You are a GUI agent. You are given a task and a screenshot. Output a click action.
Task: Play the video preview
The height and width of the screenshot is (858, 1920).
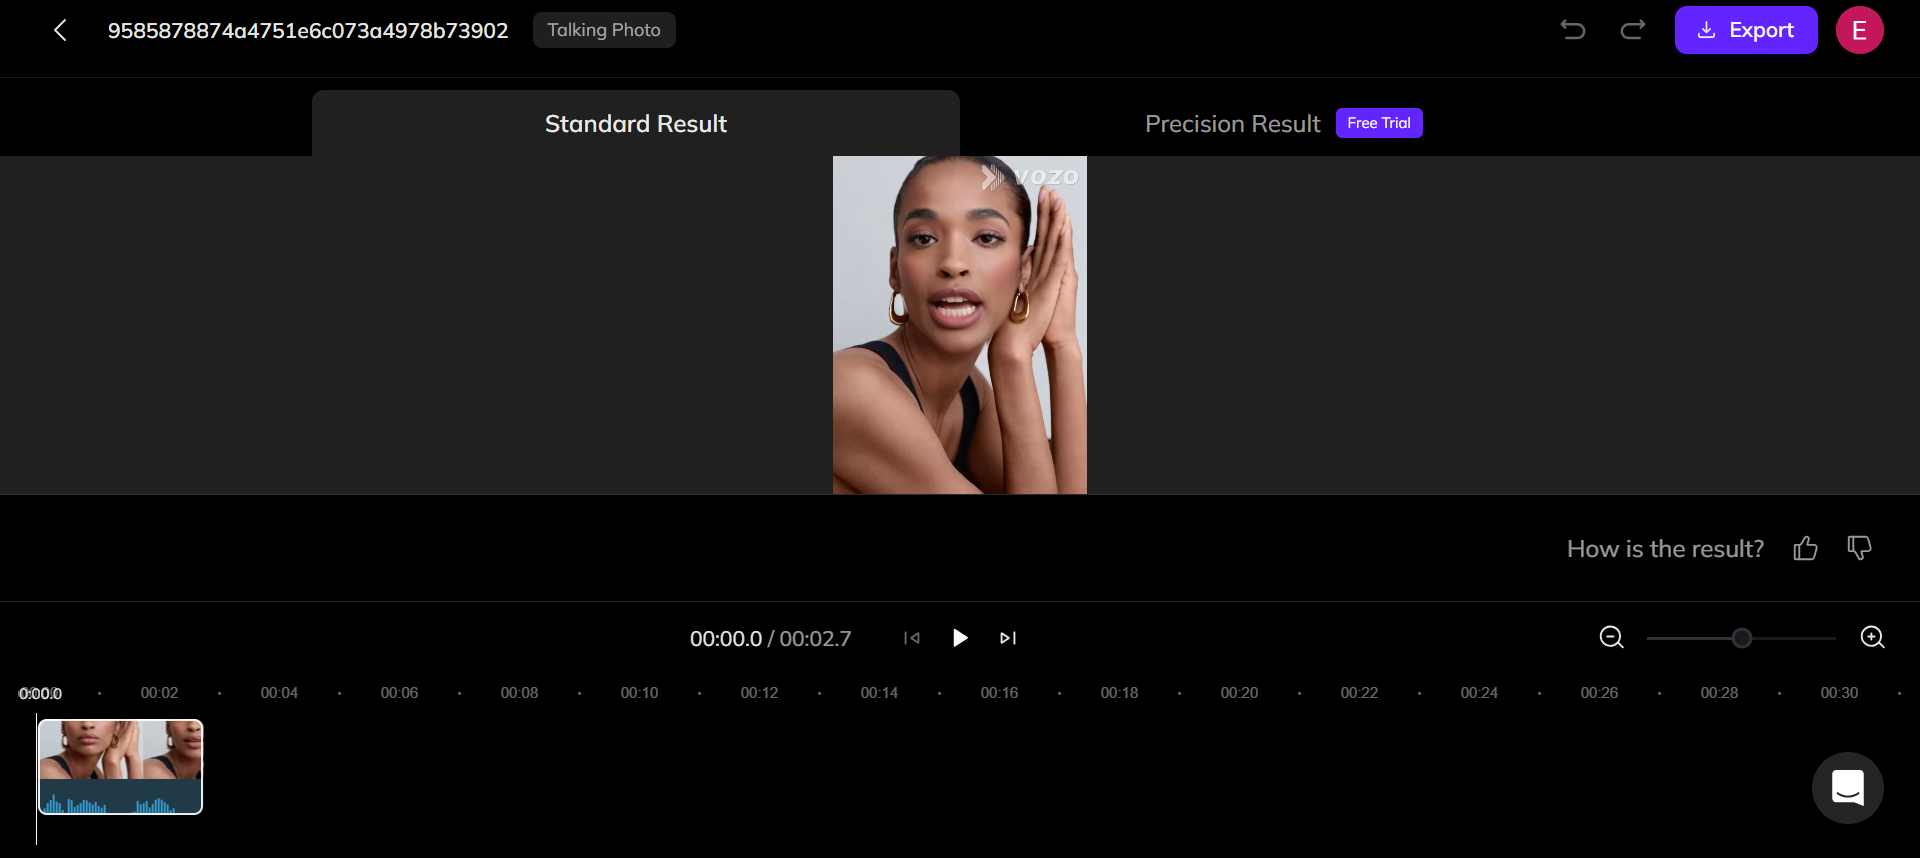tap(960, 638)
